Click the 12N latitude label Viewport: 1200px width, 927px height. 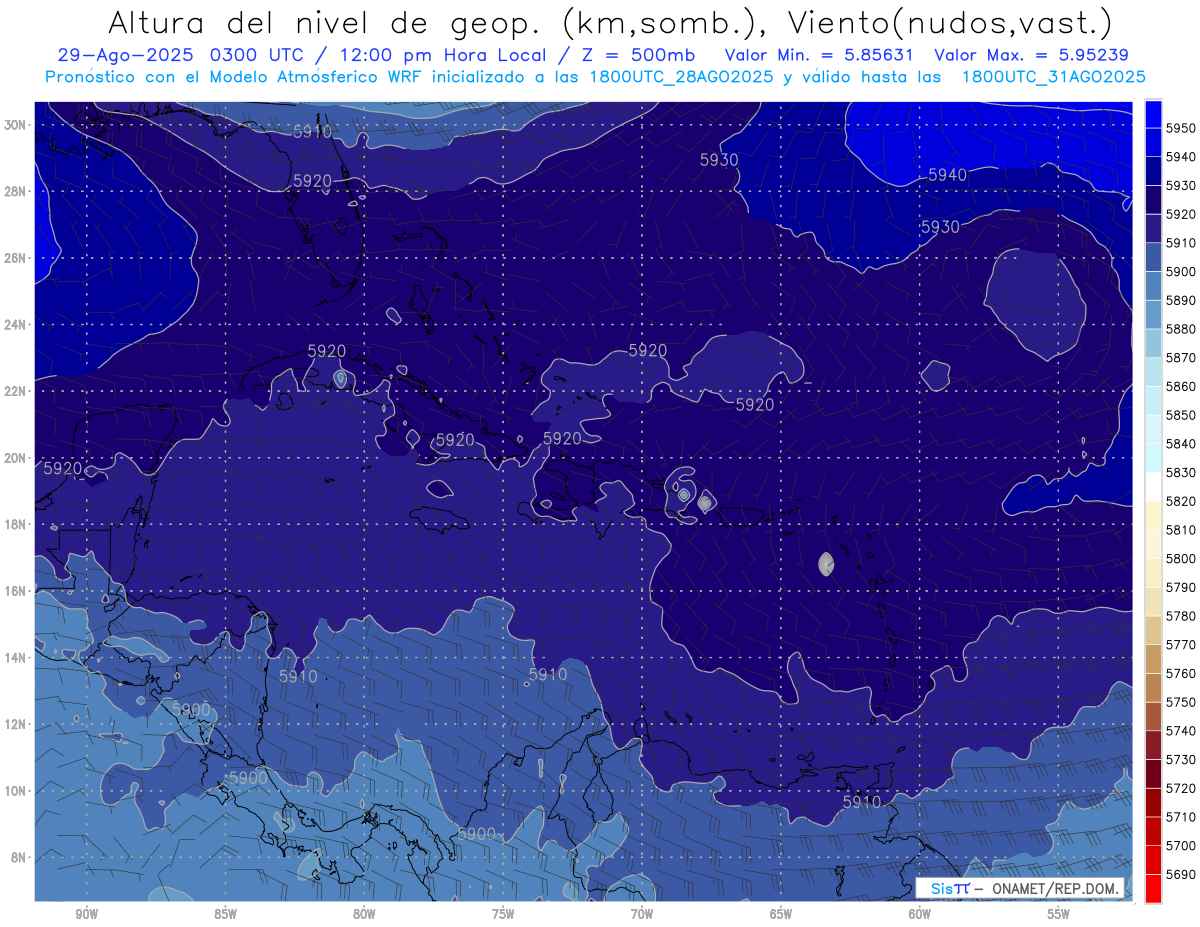click(x=14, y=724)
